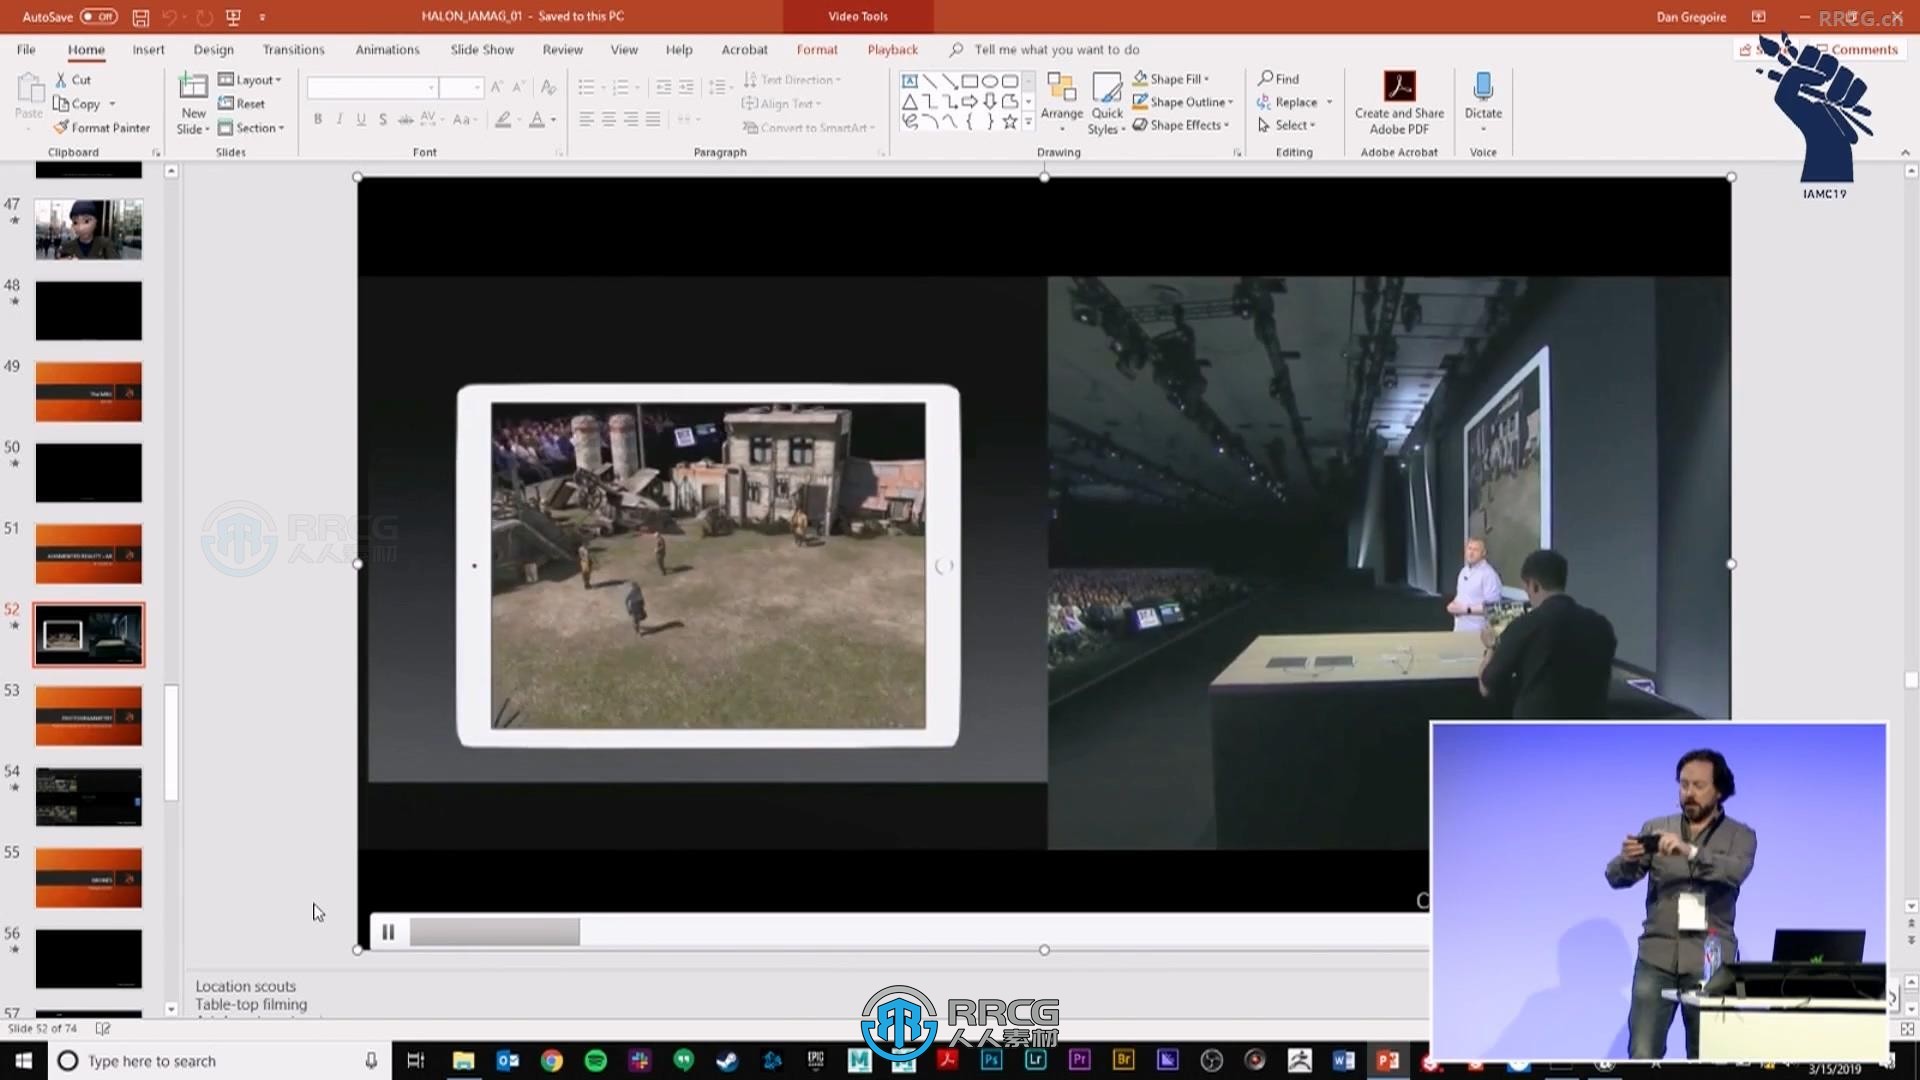Image resolution: width=1920 pixels, height=1080 pixels.
Task: Apply Bold formatting
Action: pos(318,119)
